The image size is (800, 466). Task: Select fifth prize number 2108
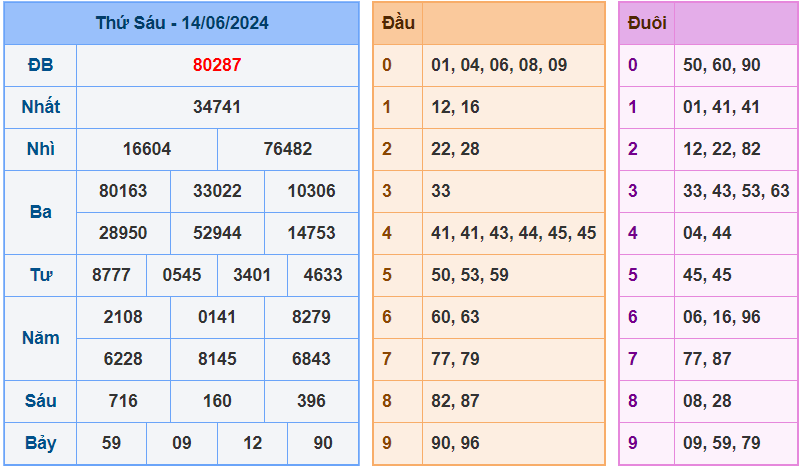tap(123, 317)
